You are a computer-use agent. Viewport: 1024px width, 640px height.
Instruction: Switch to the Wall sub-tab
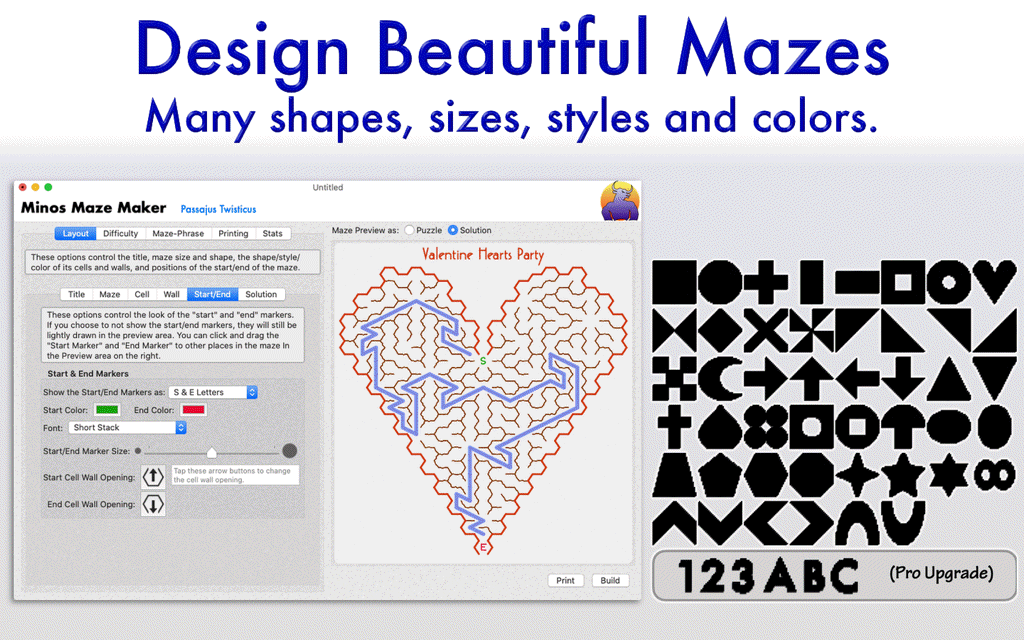pyautogui.click(x=172, y=294)
